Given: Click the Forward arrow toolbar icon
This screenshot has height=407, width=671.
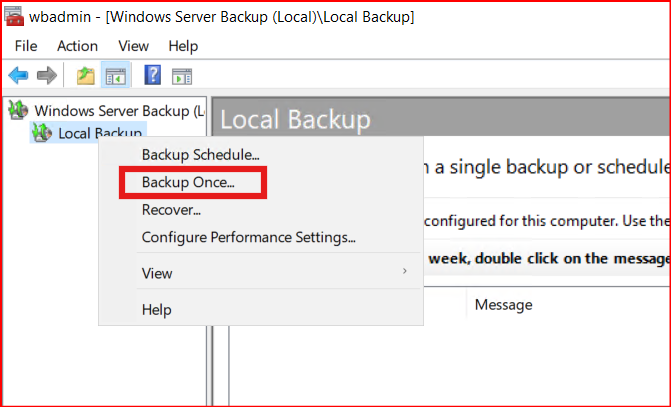Looking at the screenshot, I should (x=46, y=75).
